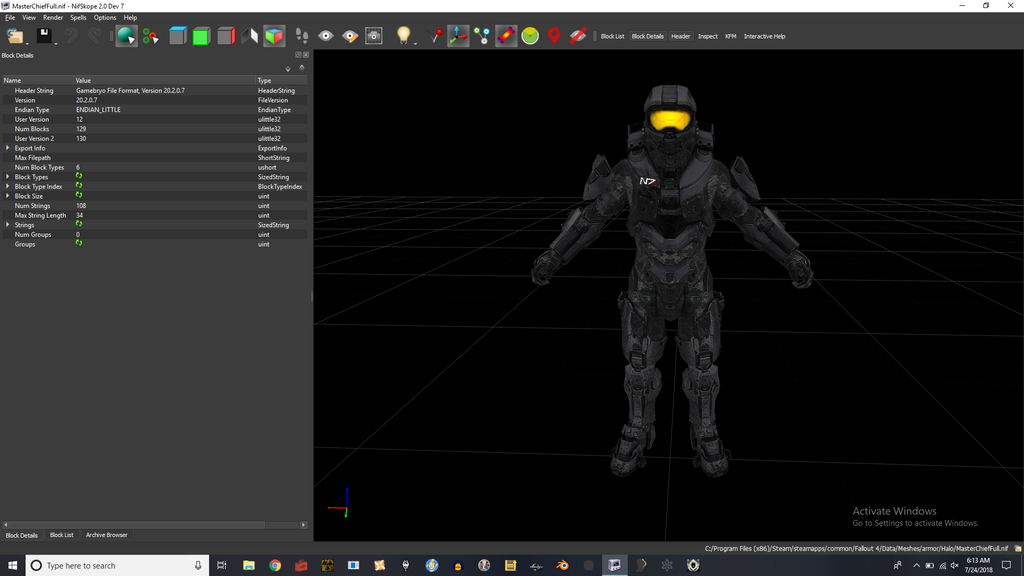
Task: Click the collapse-all double up arrows
Action: (x=302, y=68)
